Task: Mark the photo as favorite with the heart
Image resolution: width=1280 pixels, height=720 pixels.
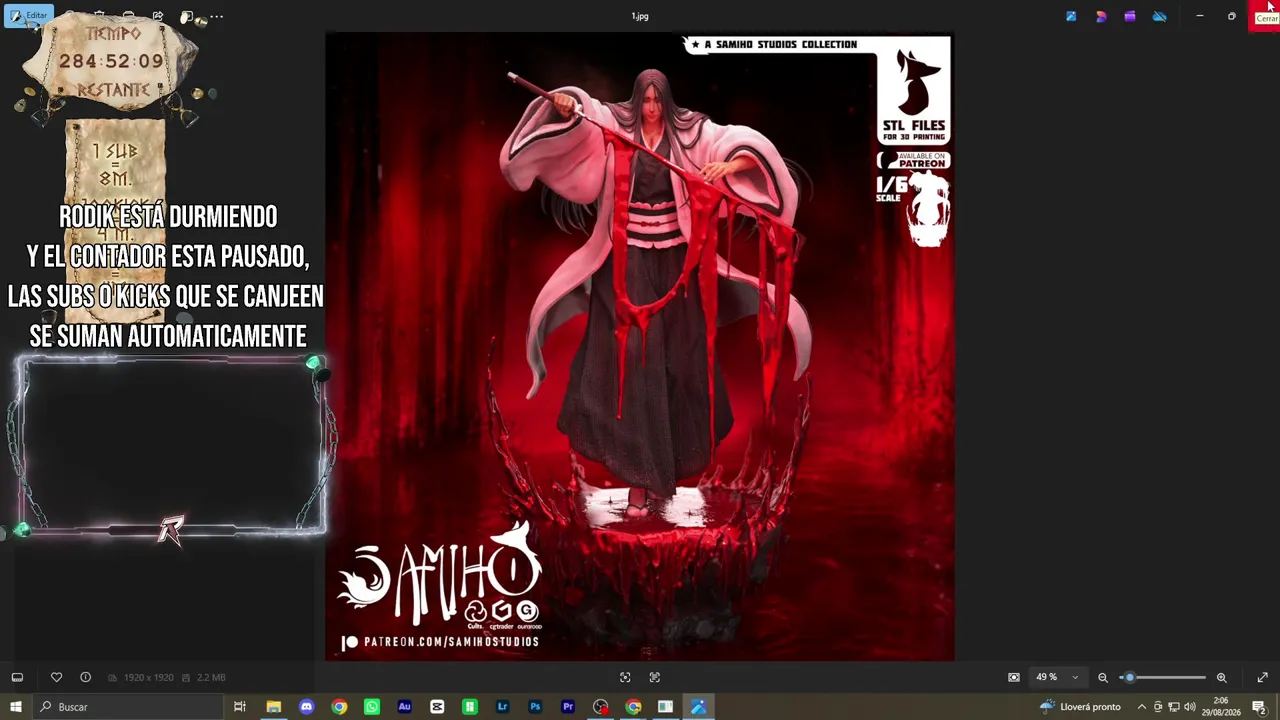Action: pyautogui.click(x=56, y=677)
